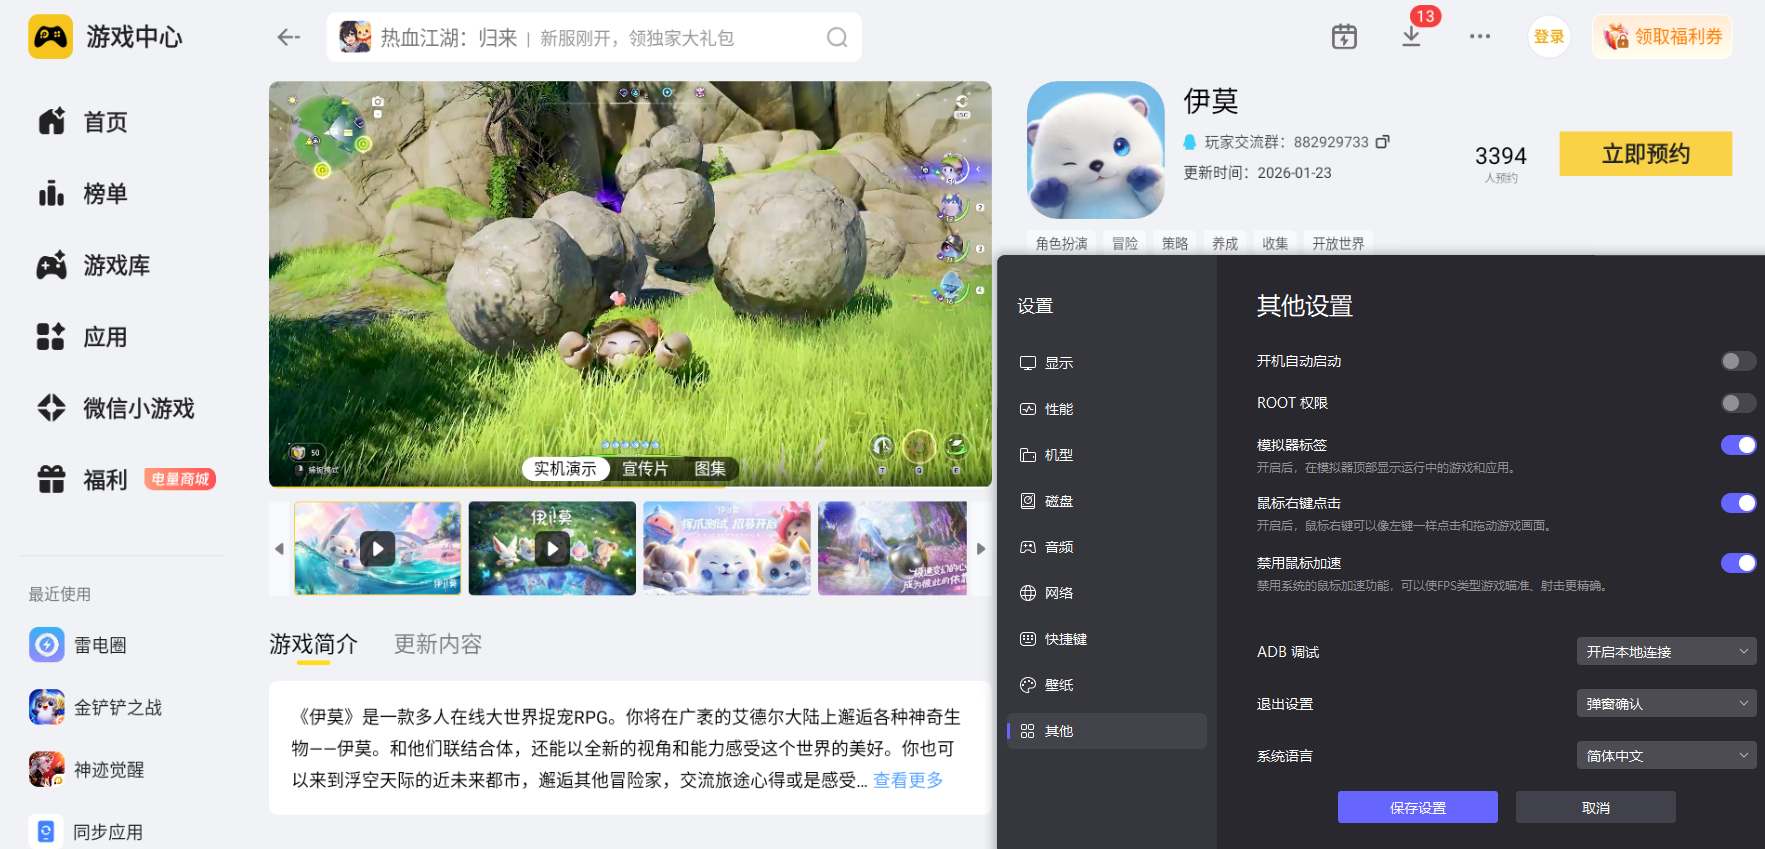1765x849 pixels.
Task: Expand the 退出设置 dropdown
Action: tap(1666, 704)
